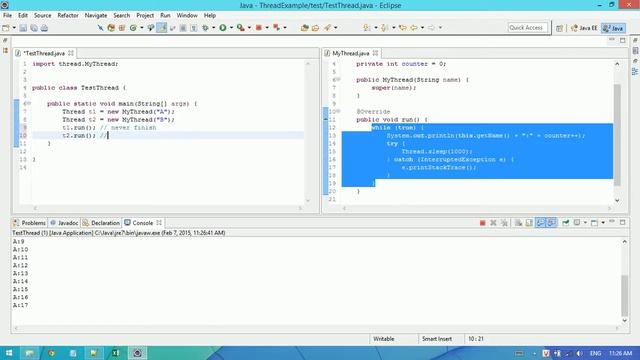Viewport: 640px width, 360px height.
Task: Open the Navigate menu
Action: 96,16
